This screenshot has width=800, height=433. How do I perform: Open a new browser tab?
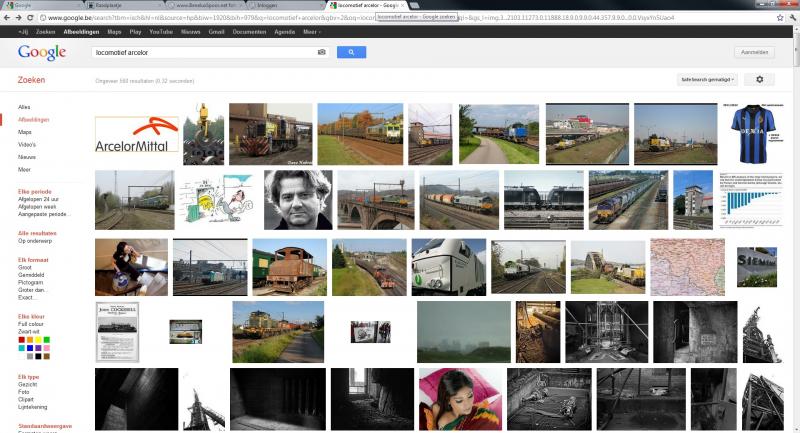point(415,5)
